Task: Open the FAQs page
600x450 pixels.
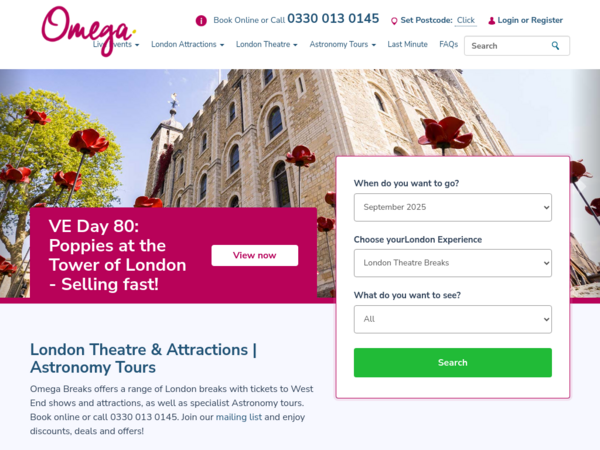Action: pos(448,44)
